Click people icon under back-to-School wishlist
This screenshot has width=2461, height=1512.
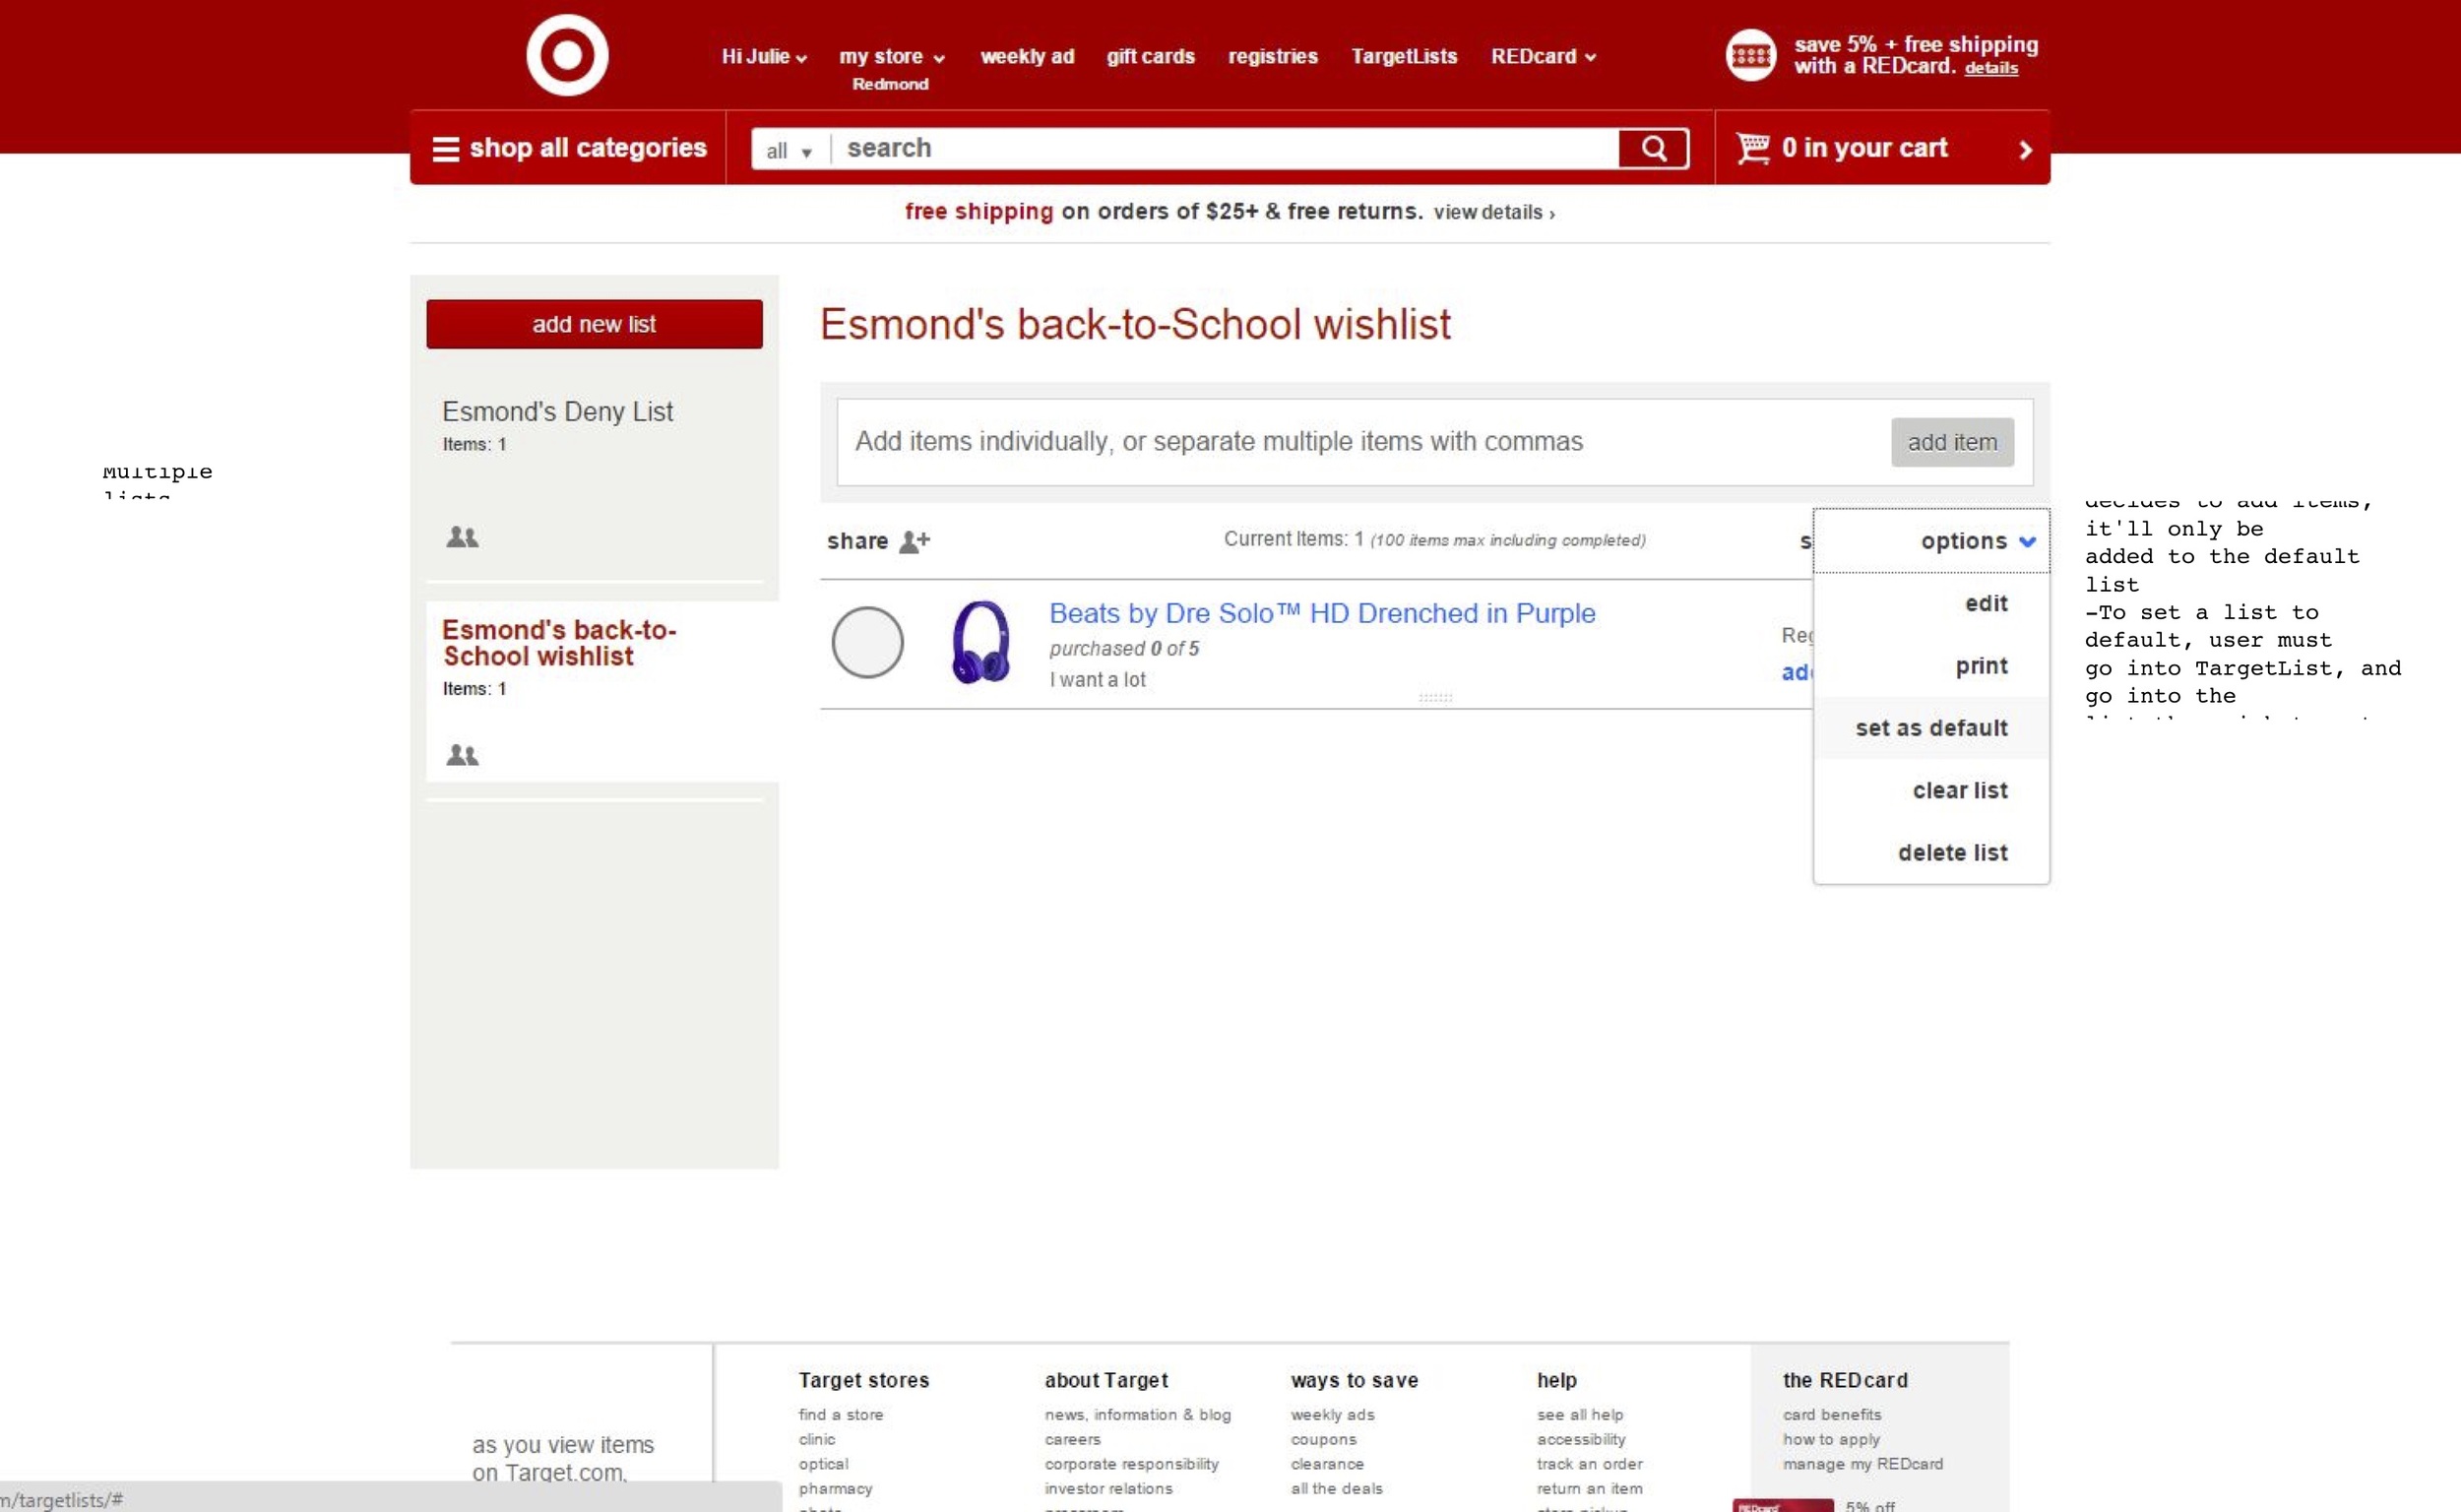coord(462,755)
